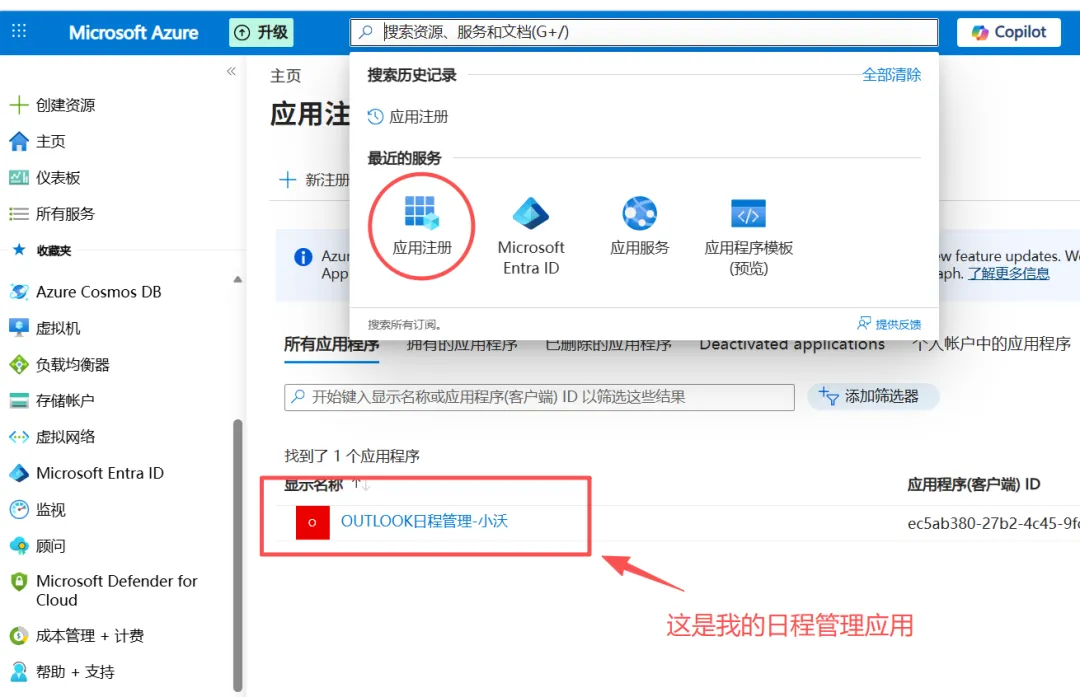Open 应用服务 recent service tile
The width and height of the screenshot is (1080, 697).
tap(639, 226)
